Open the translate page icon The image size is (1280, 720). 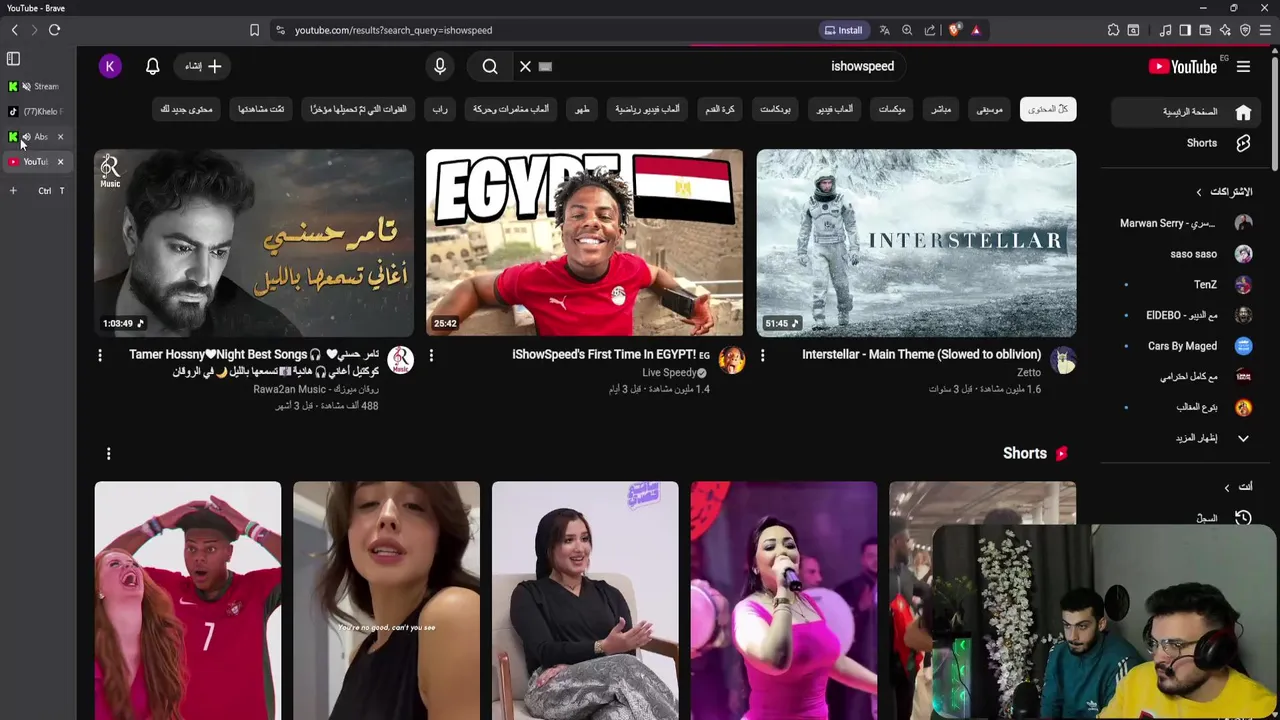point(884,30)
